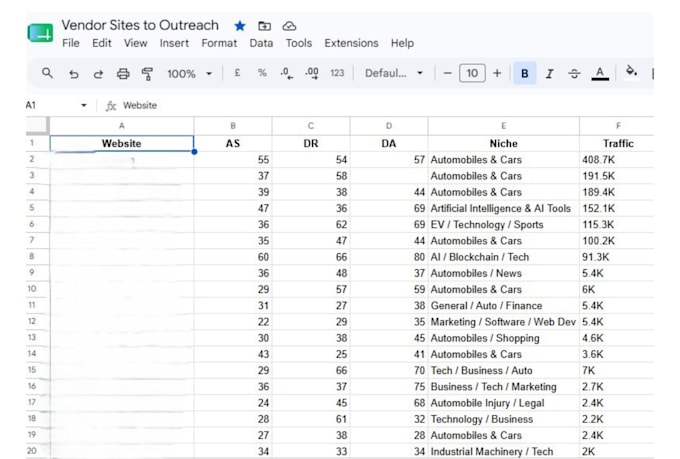680x459 pixels.
Task: Open the Help menu
Action: [402, 43]
